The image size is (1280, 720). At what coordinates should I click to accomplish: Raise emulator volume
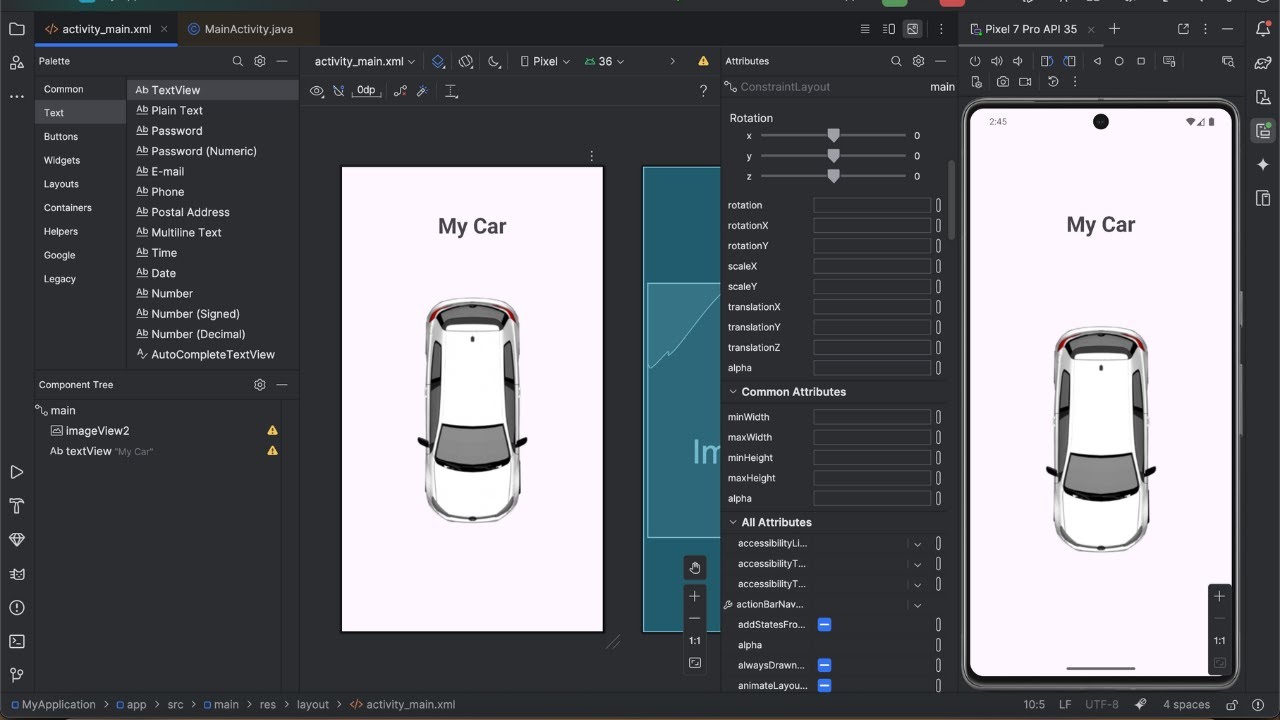click(x=997, y=61)
